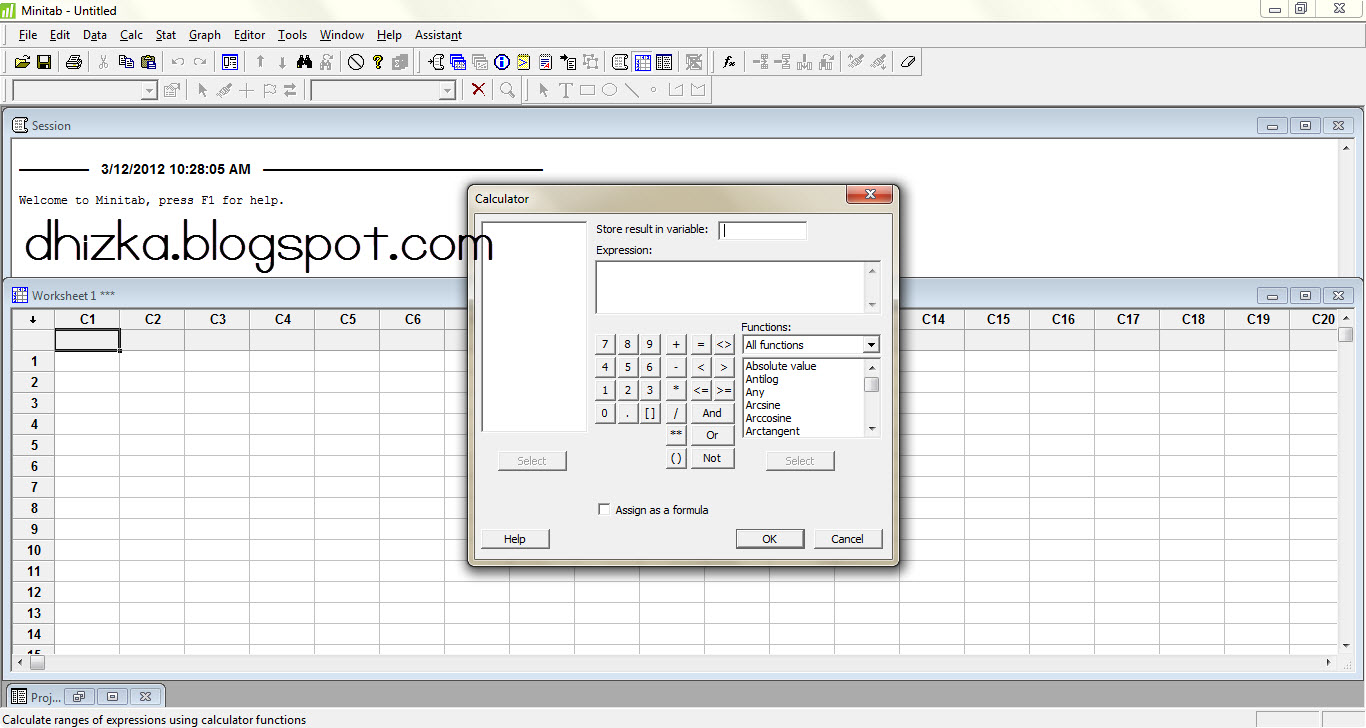Open the 'All functions' dropdown

[x=871, y=345]
